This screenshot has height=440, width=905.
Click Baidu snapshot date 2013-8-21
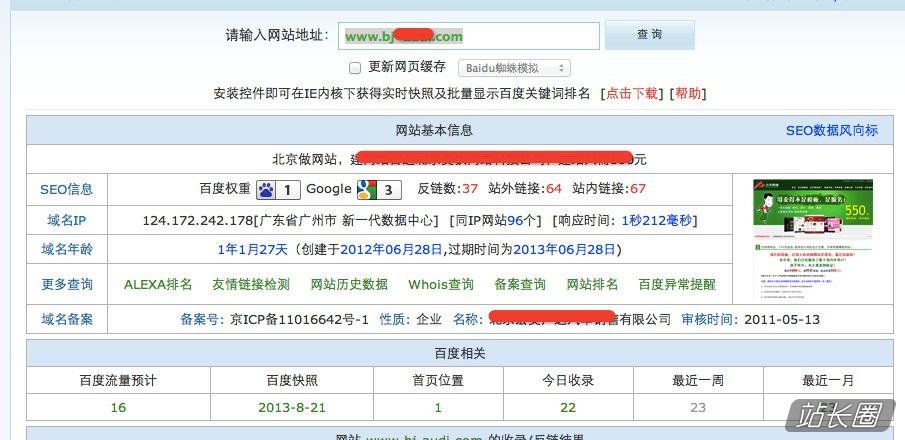click(292, 408)
